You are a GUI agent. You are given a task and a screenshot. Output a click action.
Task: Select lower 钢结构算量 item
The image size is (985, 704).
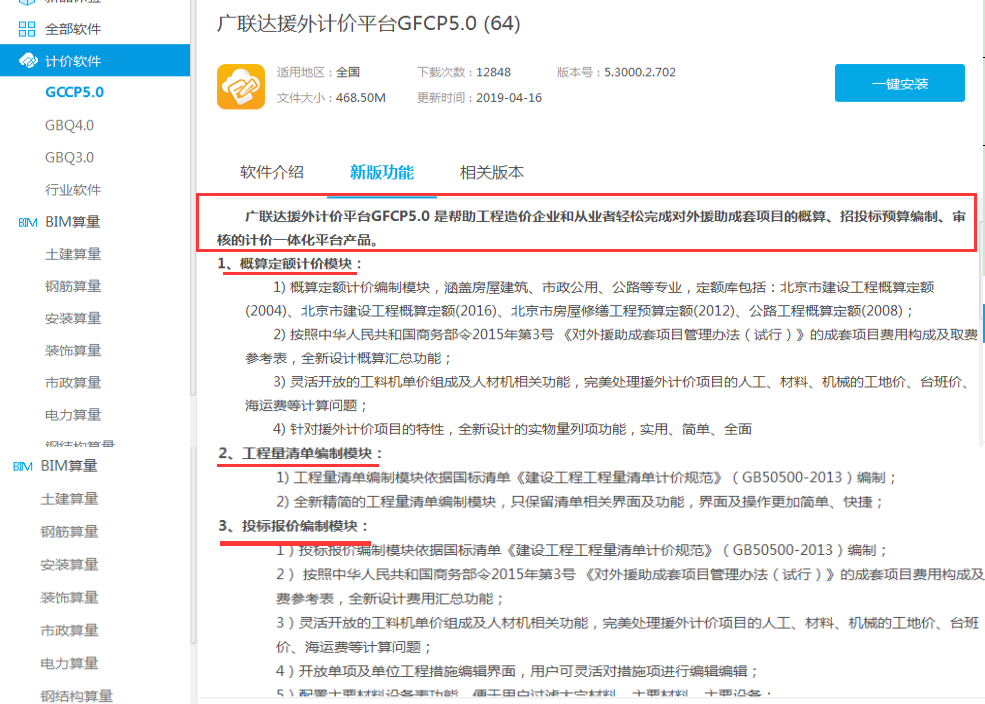(77, 696)
